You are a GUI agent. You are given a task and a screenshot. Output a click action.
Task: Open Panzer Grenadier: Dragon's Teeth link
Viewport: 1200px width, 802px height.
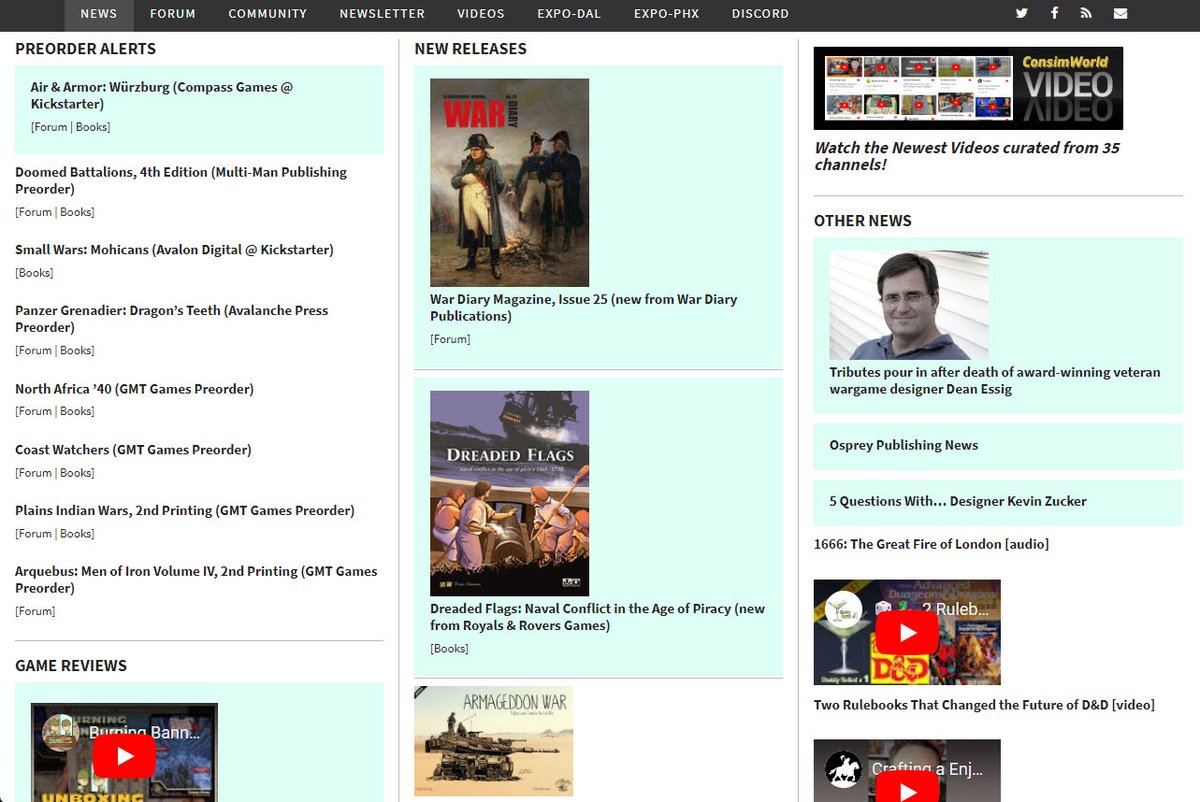coord(171,319)
